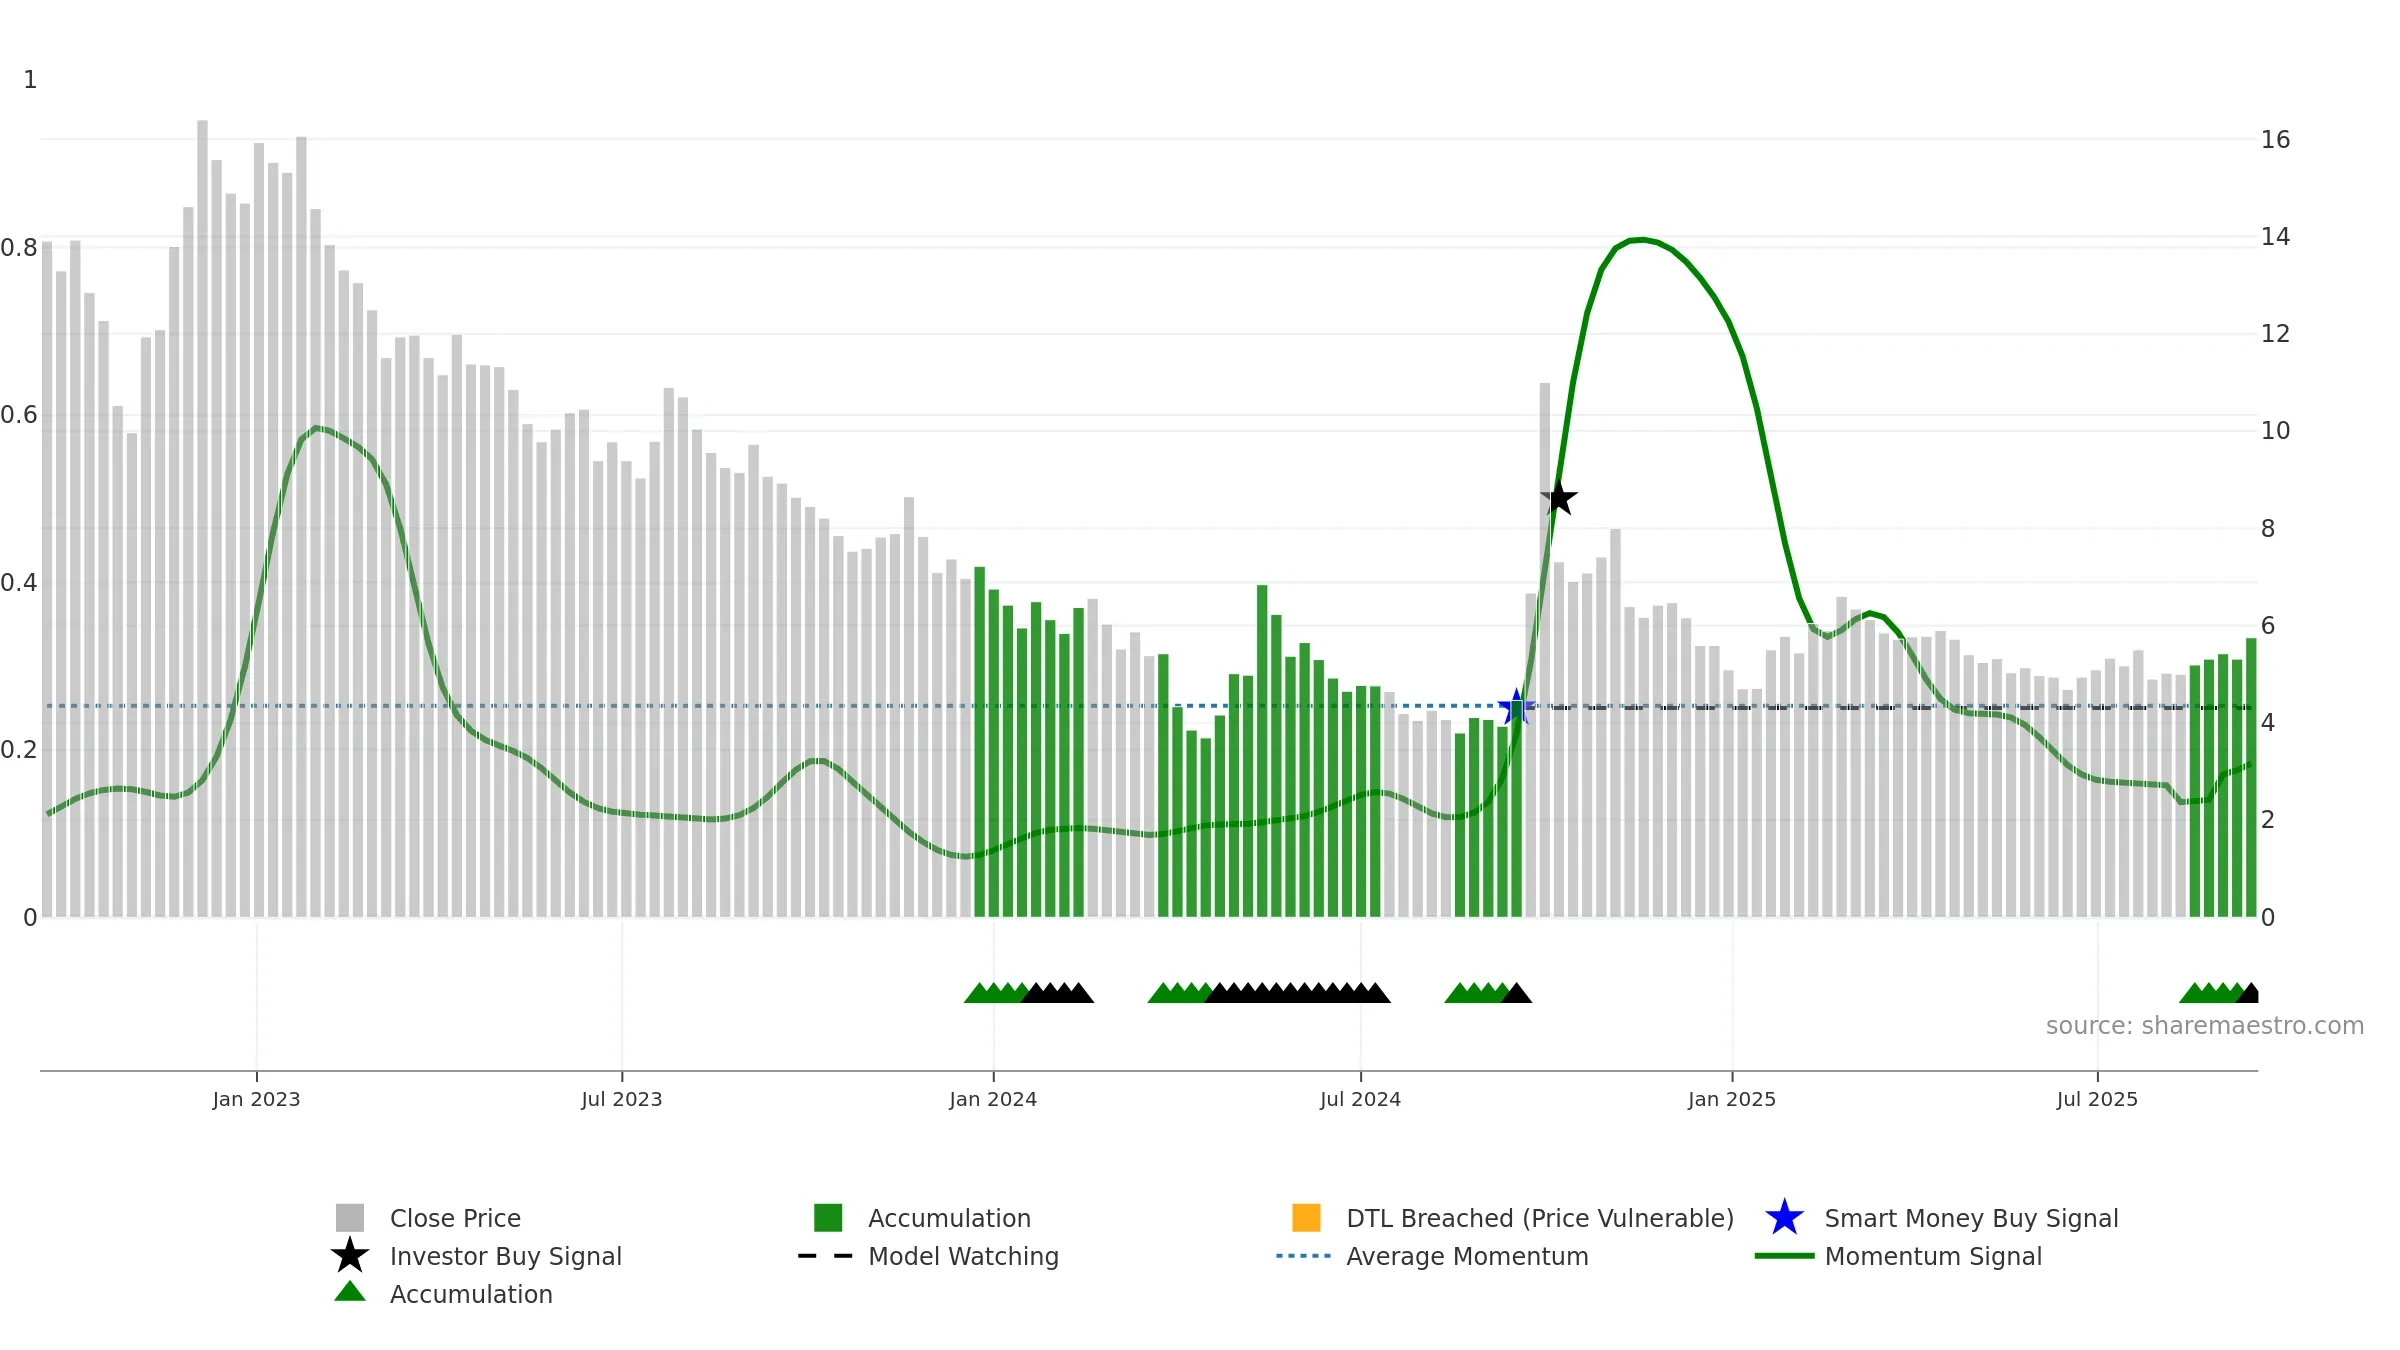Toggle the Momentum Signal legend entry
Image resolution: width=2400 pixels, height=1350 pixels.
point(1899,1256)
